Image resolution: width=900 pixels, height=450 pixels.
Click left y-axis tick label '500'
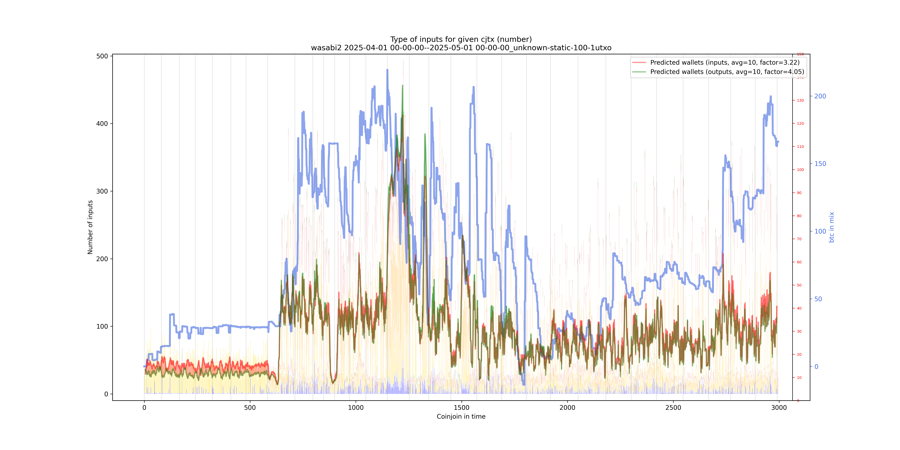point(102,56)
